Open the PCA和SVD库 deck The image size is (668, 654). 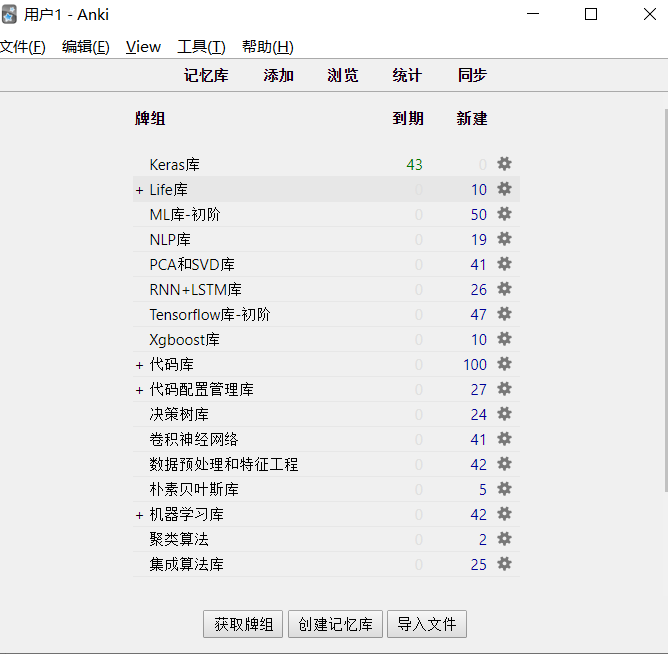point(192,265)
